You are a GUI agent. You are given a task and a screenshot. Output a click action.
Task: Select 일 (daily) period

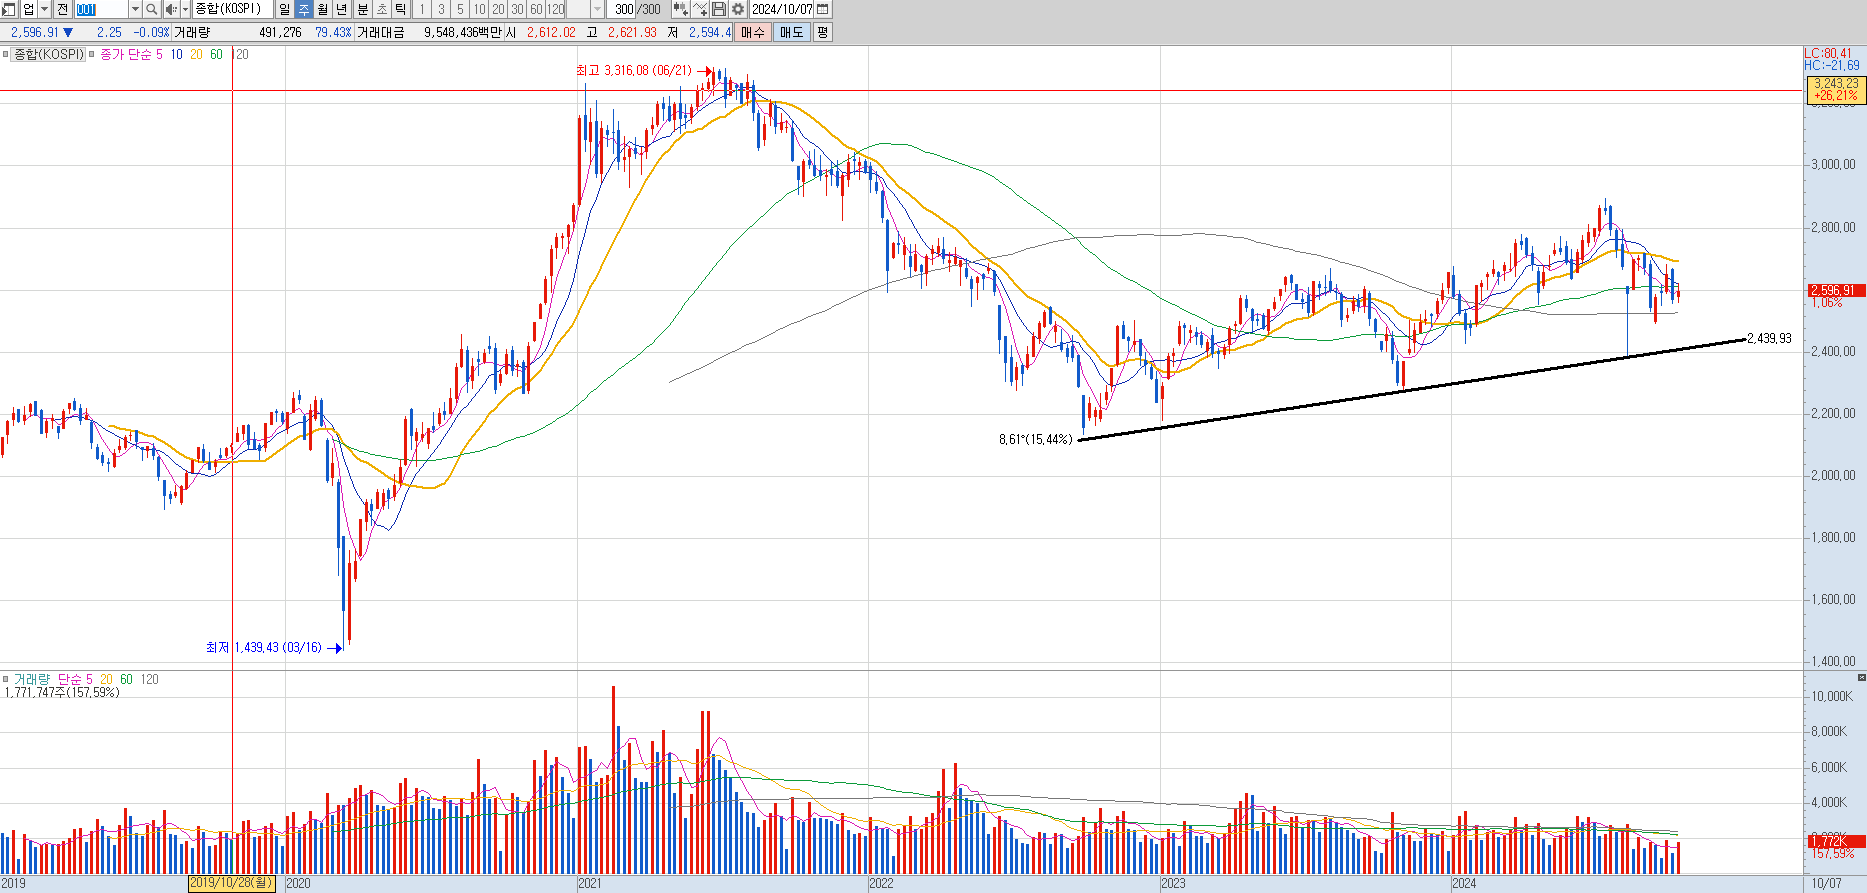pos(284,9)
